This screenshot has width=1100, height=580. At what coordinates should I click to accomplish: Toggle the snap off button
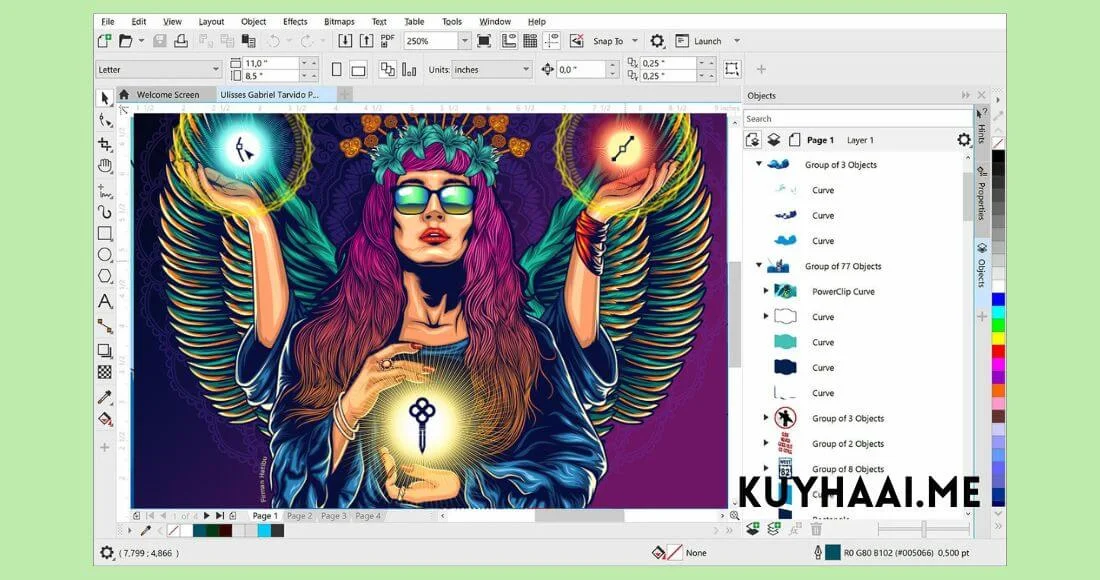coord(577,41)
